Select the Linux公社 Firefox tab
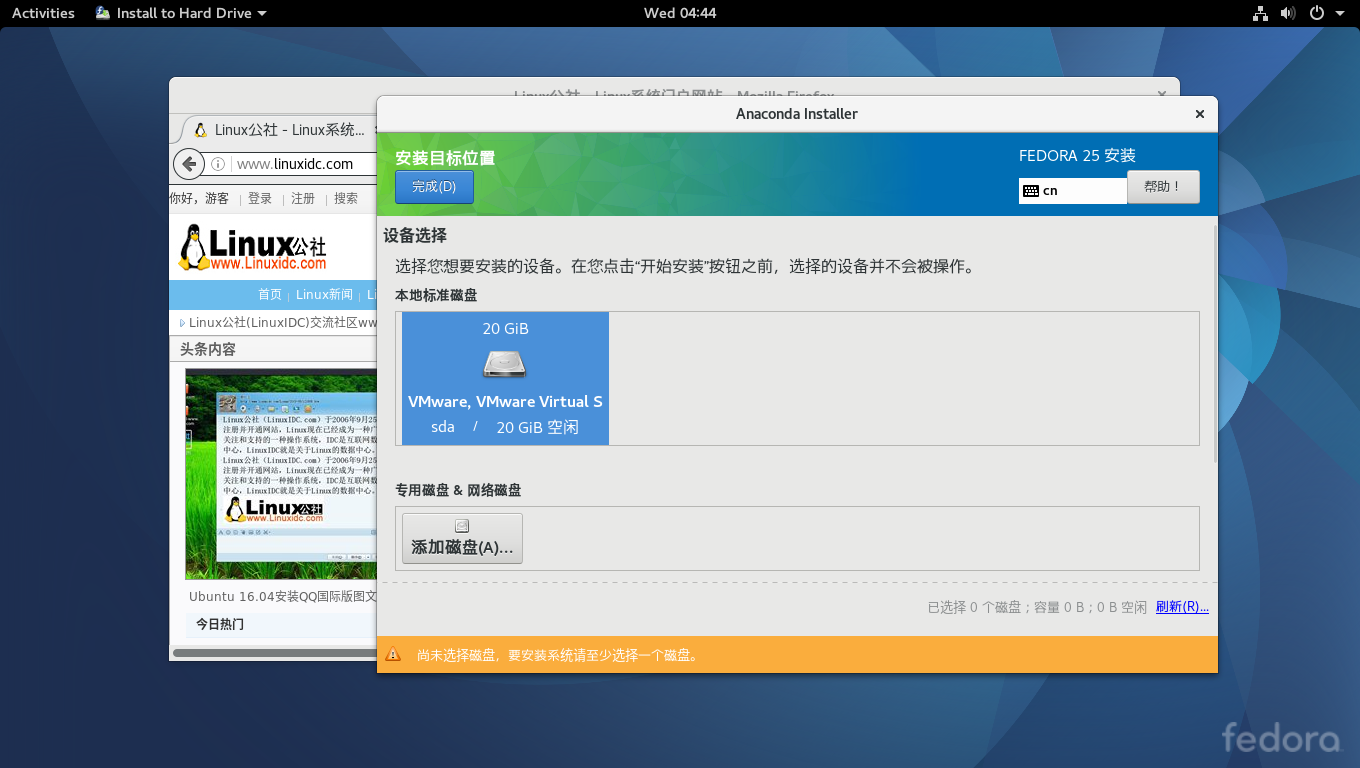This screenshot has height=768, width=1360. tap(280, 130)
